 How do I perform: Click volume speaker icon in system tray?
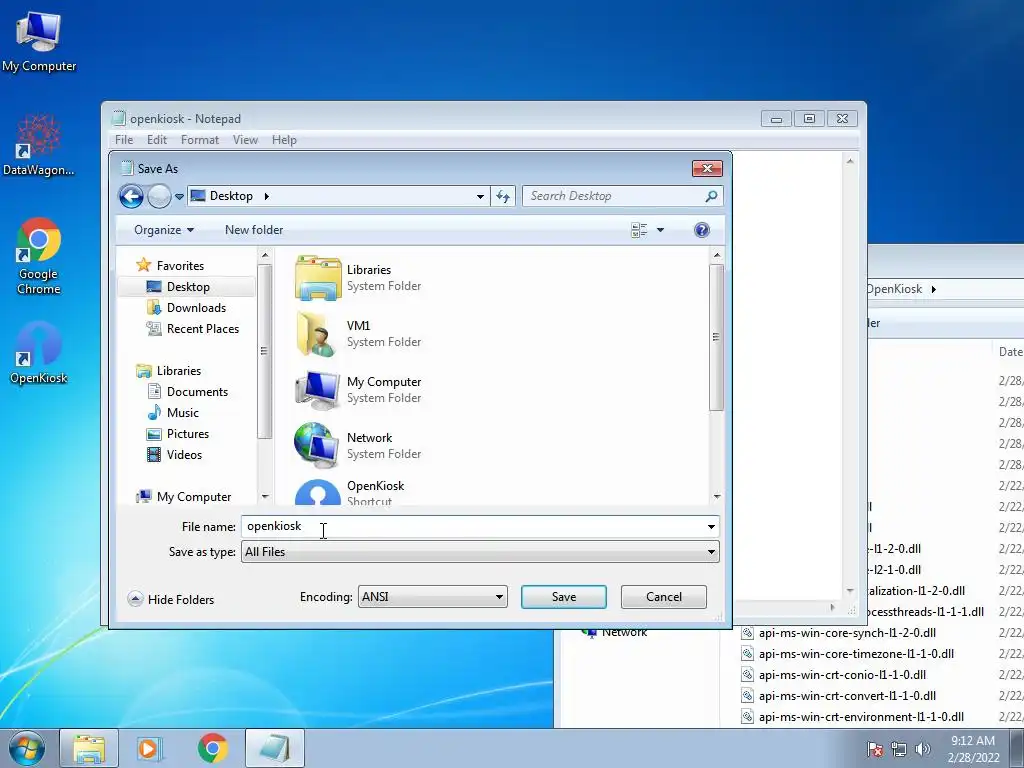pyautogui.click(x=923, y=749)
